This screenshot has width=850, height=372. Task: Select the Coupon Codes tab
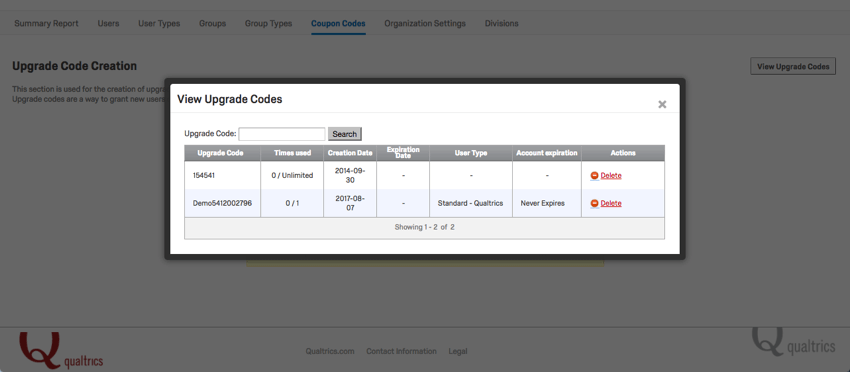[338, 23]
